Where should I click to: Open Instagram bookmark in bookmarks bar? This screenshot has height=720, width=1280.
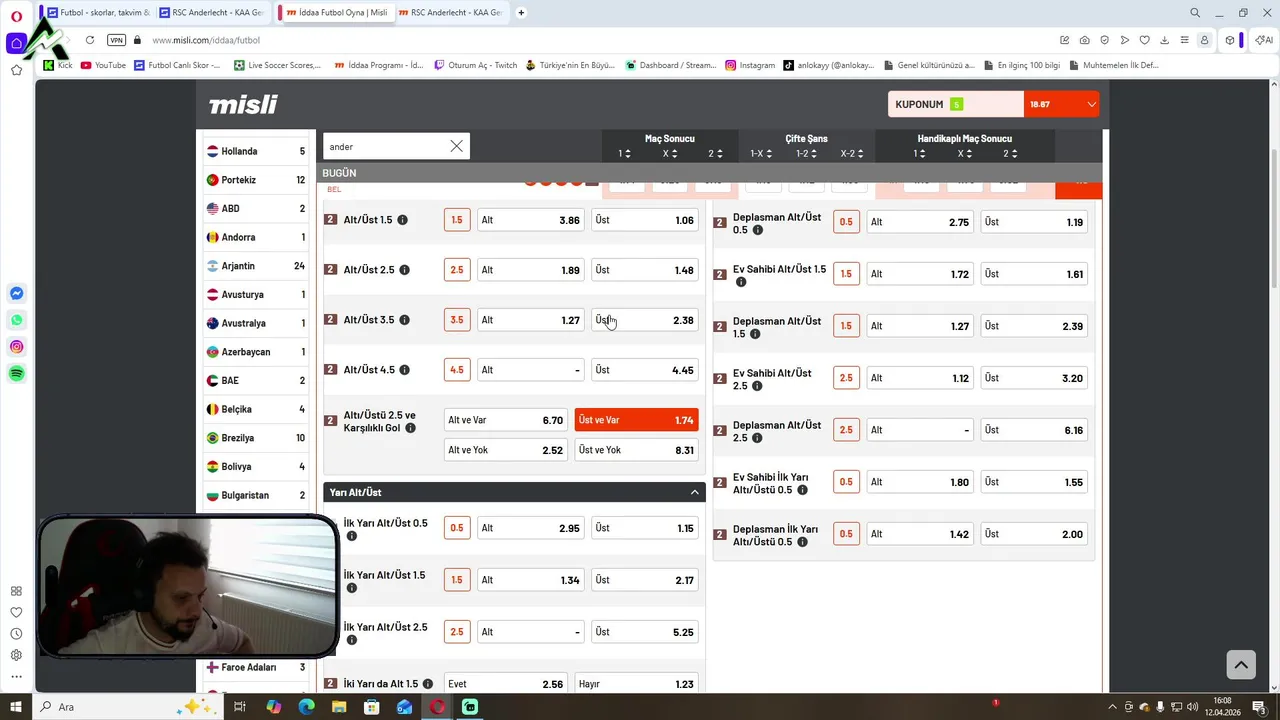[x=750, y=65]
